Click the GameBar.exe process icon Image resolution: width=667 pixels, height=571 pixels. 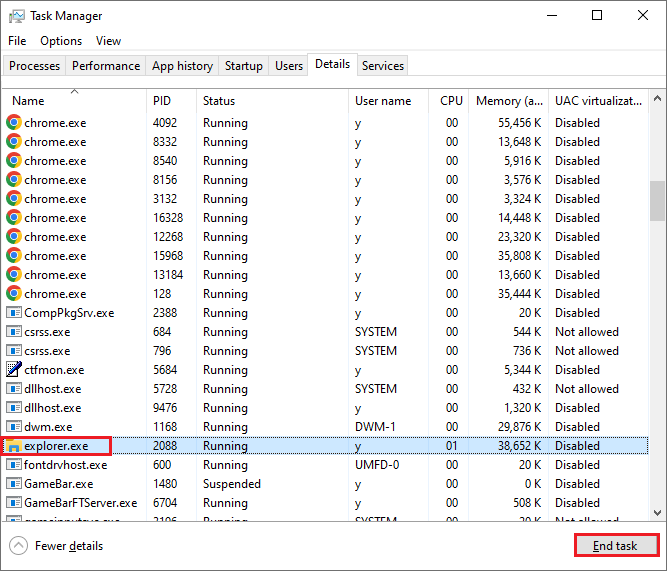coord(14,484)
